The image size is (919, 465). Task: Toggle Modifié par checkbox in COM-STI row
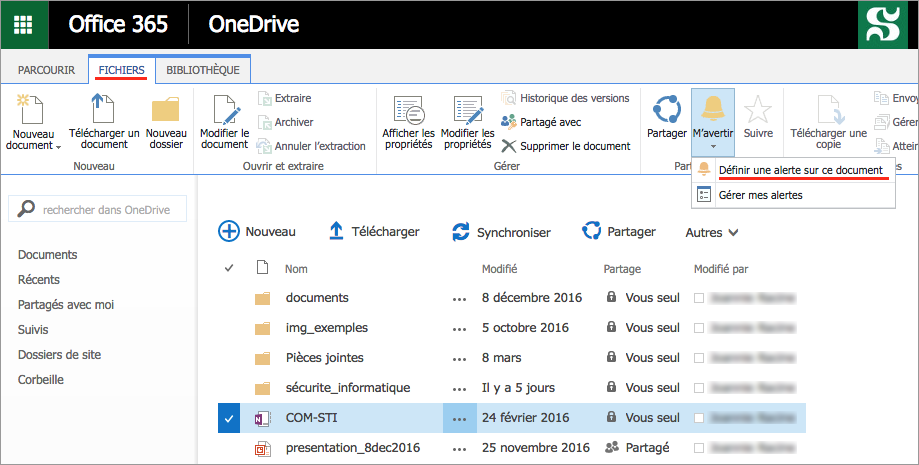[699, 418]
